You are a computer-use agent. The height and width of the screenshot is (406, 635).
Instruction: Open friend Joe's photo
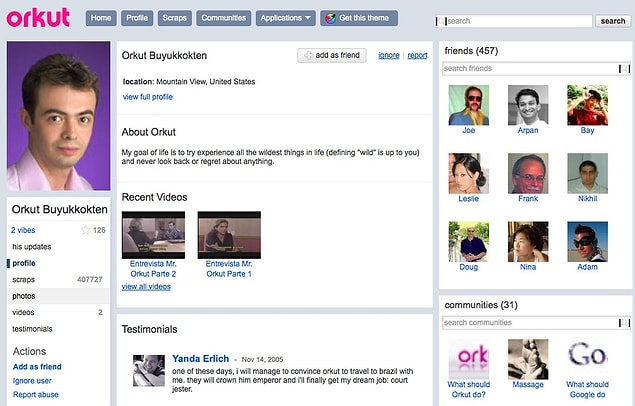pyautogui.click(x=469, y=105)
